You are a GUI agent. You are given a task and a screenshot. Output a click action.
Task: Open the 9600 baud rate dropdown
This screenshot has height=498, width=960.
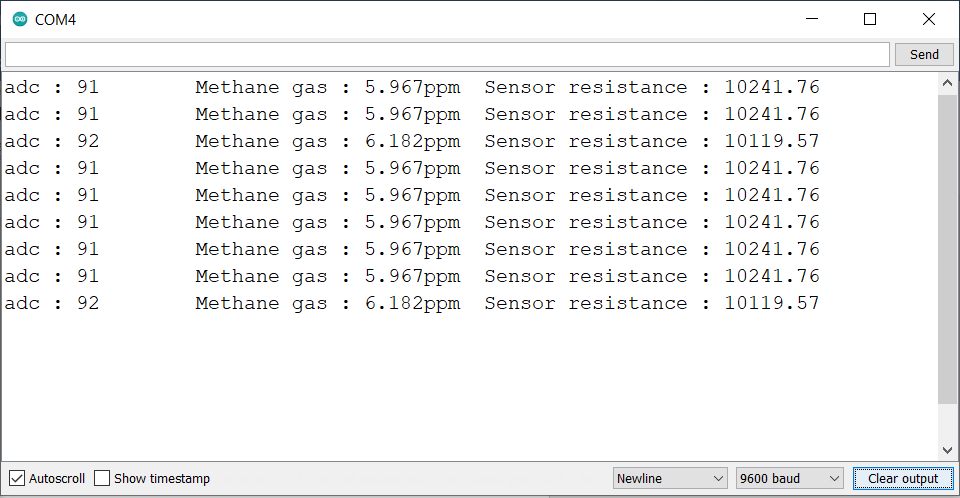pos(789,478)
